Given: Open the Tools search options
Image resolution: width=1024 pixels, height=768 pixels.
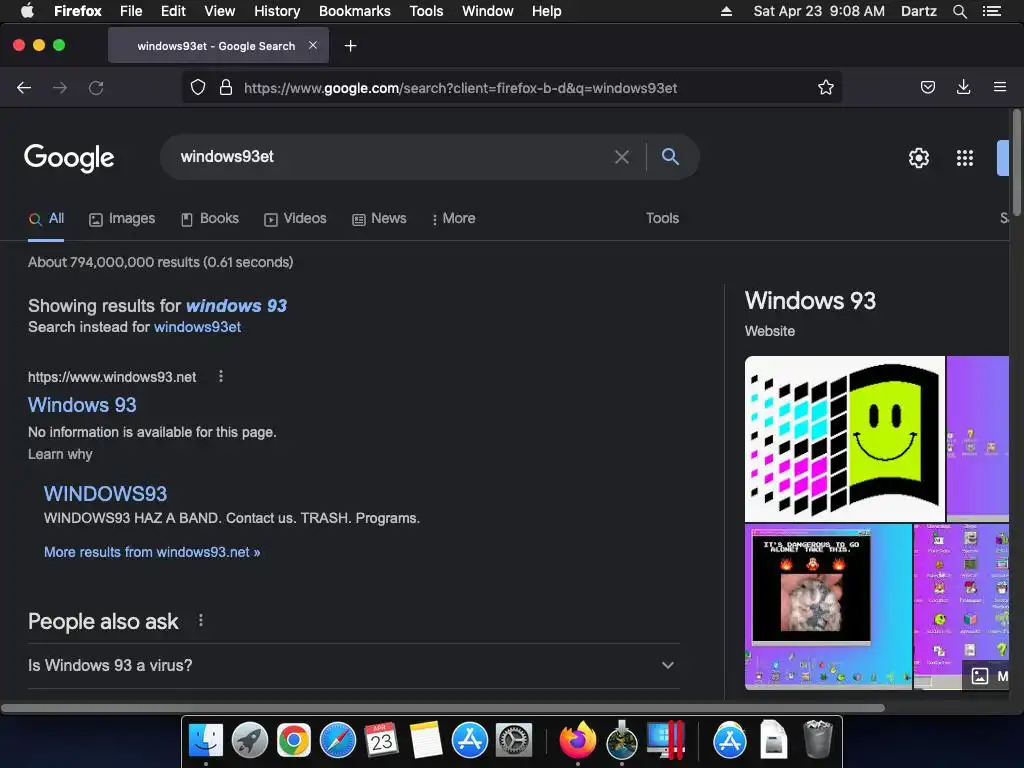Looking at the screenshot, I should click(x=662, y=218).
